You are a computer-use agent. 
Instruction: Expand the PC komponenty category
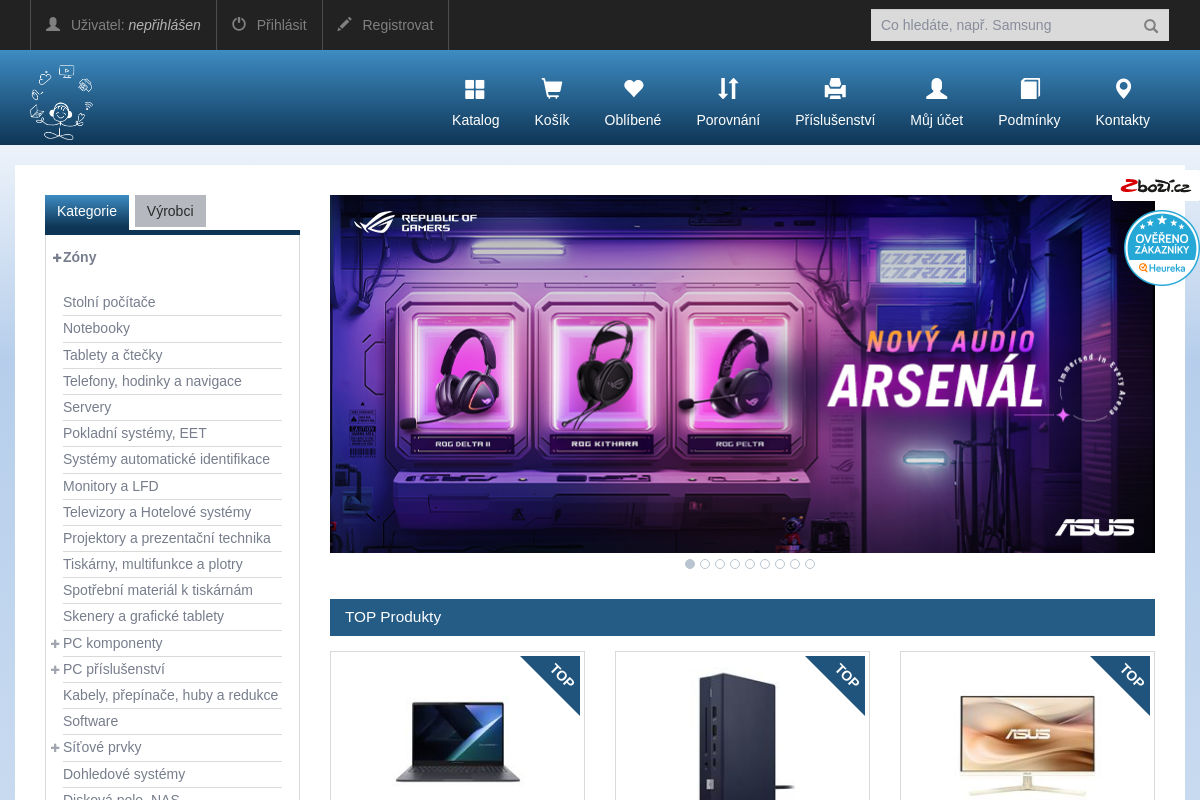click(x=56, y=643)
